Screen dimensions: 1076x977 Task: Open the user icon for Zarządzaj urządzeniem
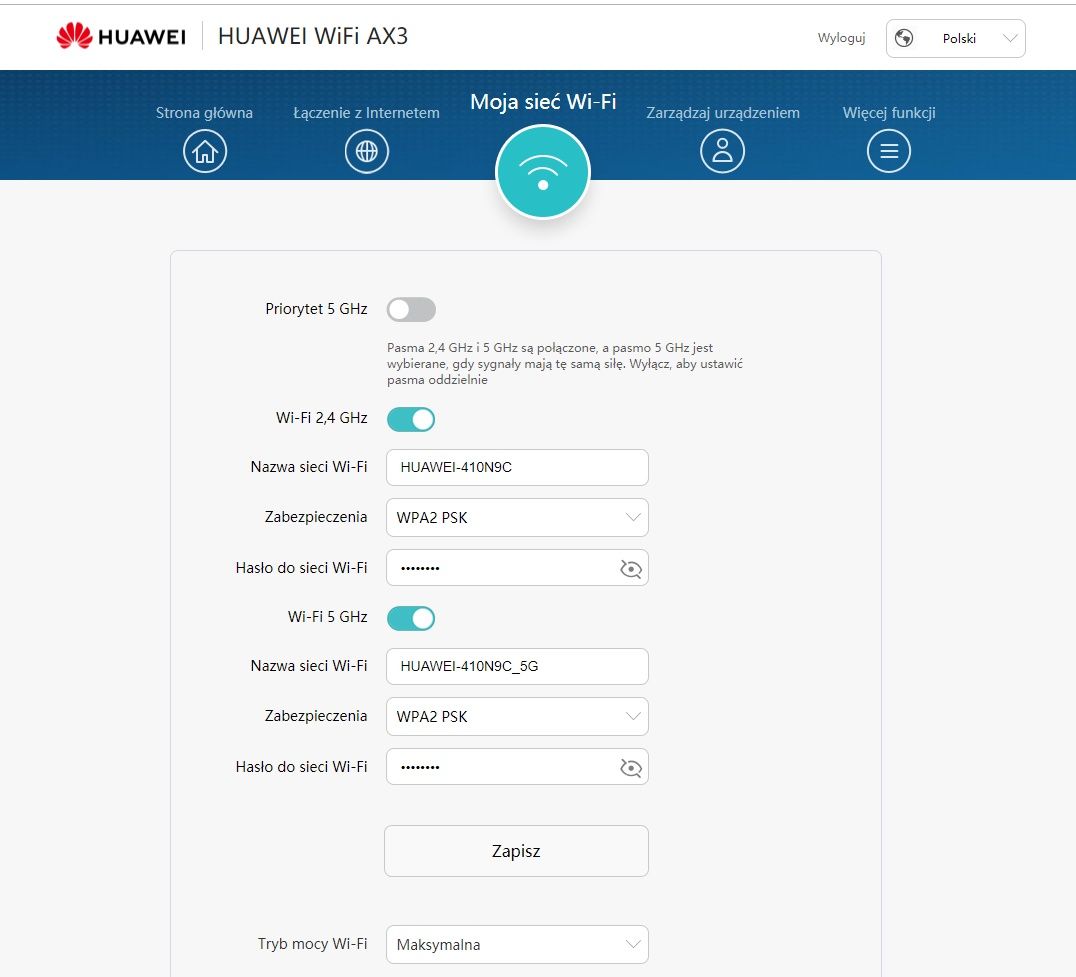(x=722, y=151)
